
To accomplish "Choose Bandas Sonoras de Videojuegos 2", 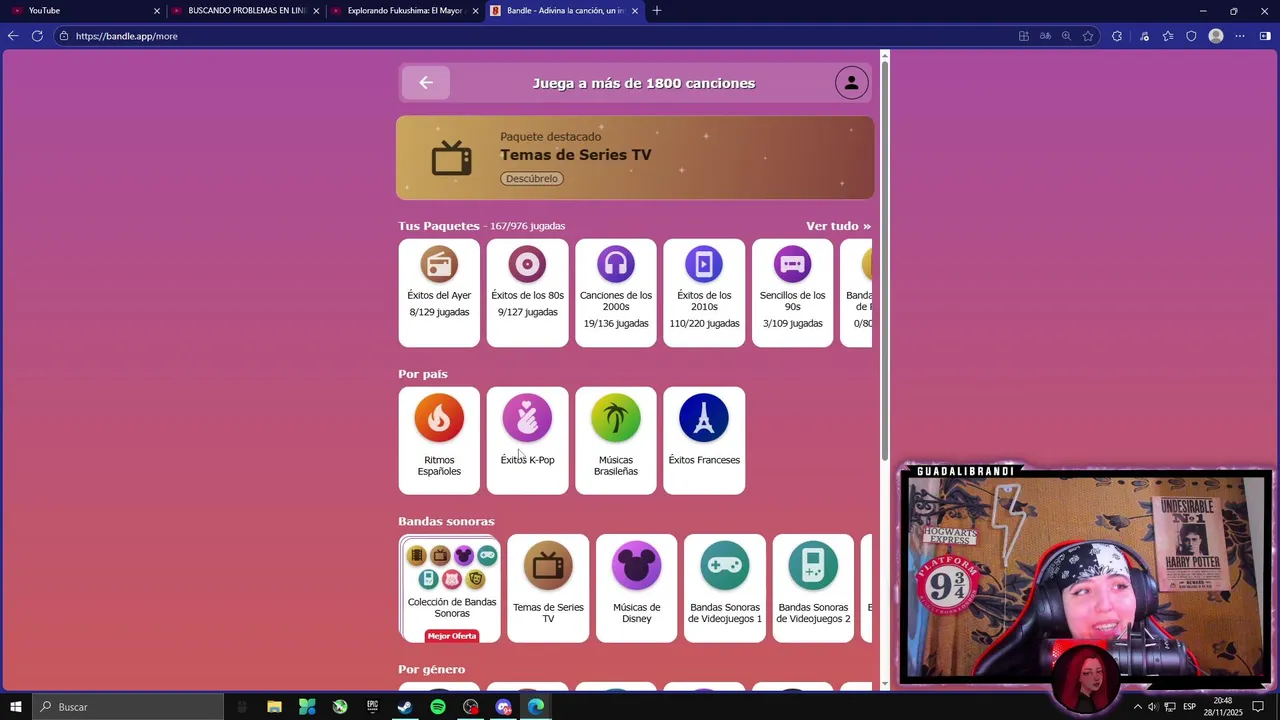I will [813, 588].
